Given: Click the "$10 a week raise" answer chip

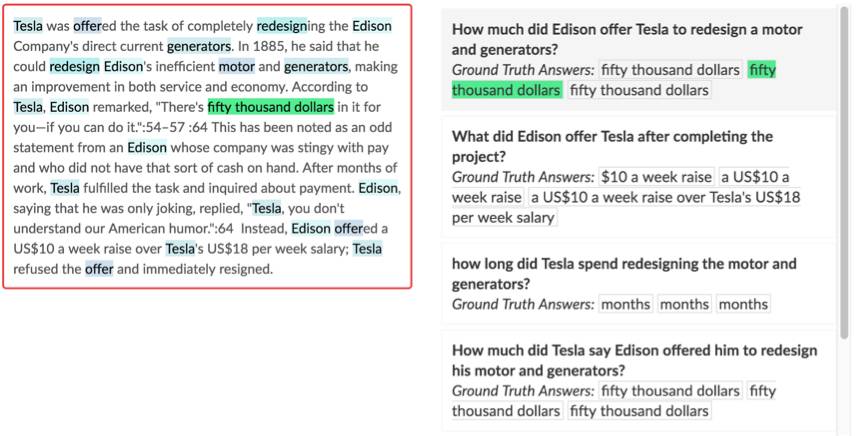Looking at the screenshot, I should coord(656,177).
